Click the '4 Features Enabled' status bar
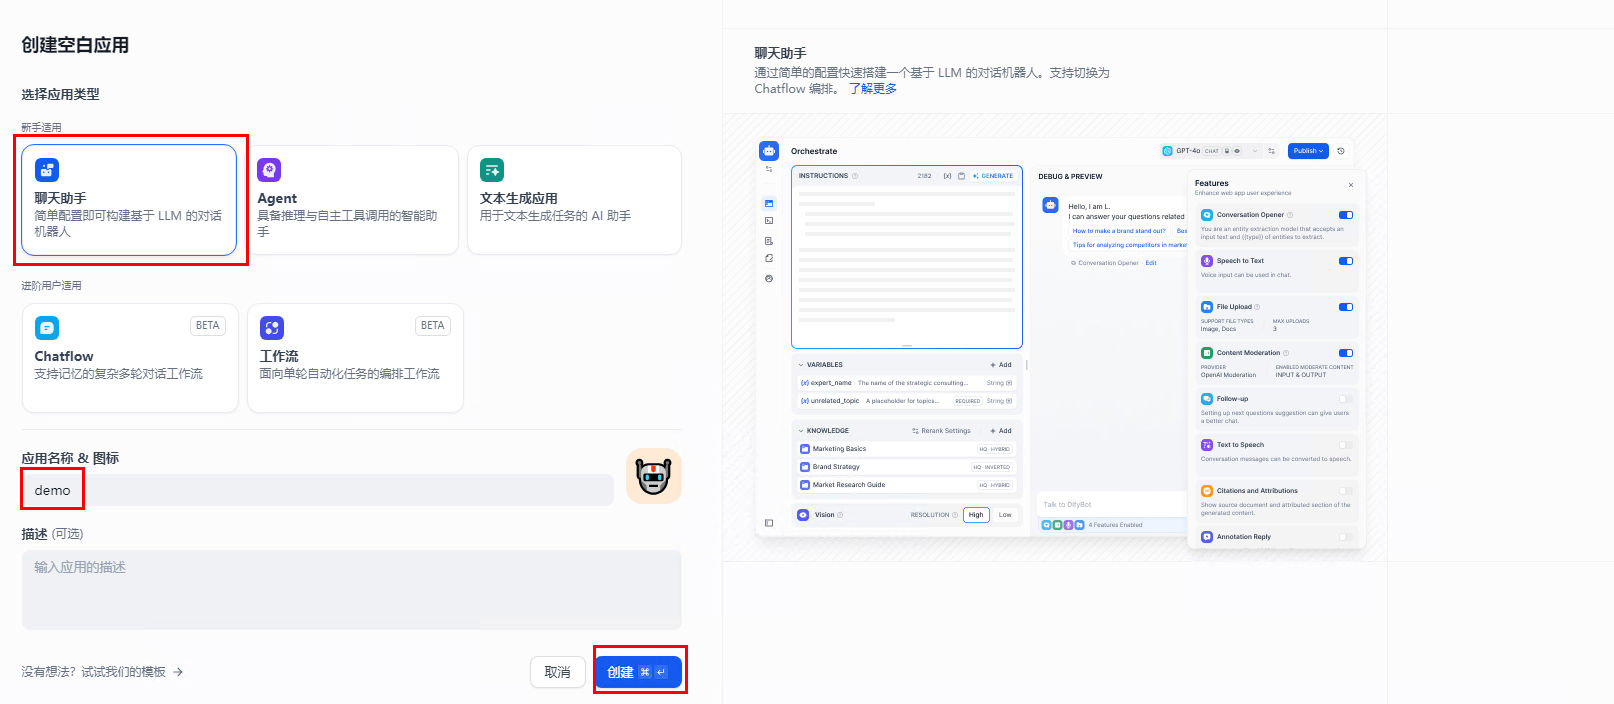This screenshot has width=1614, height=704. 1113,525
